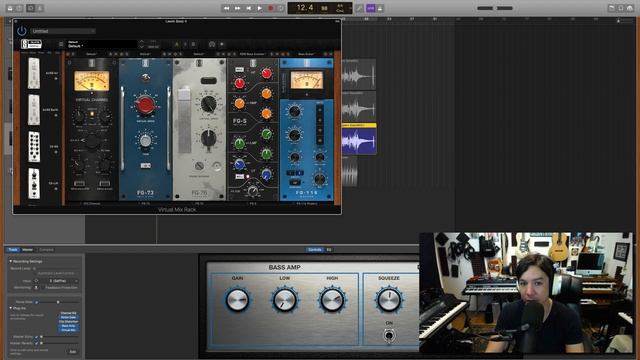Screen dimensions: 640x360
Task: Click the Rewind transport button
Action: click(x=227, y=8)
